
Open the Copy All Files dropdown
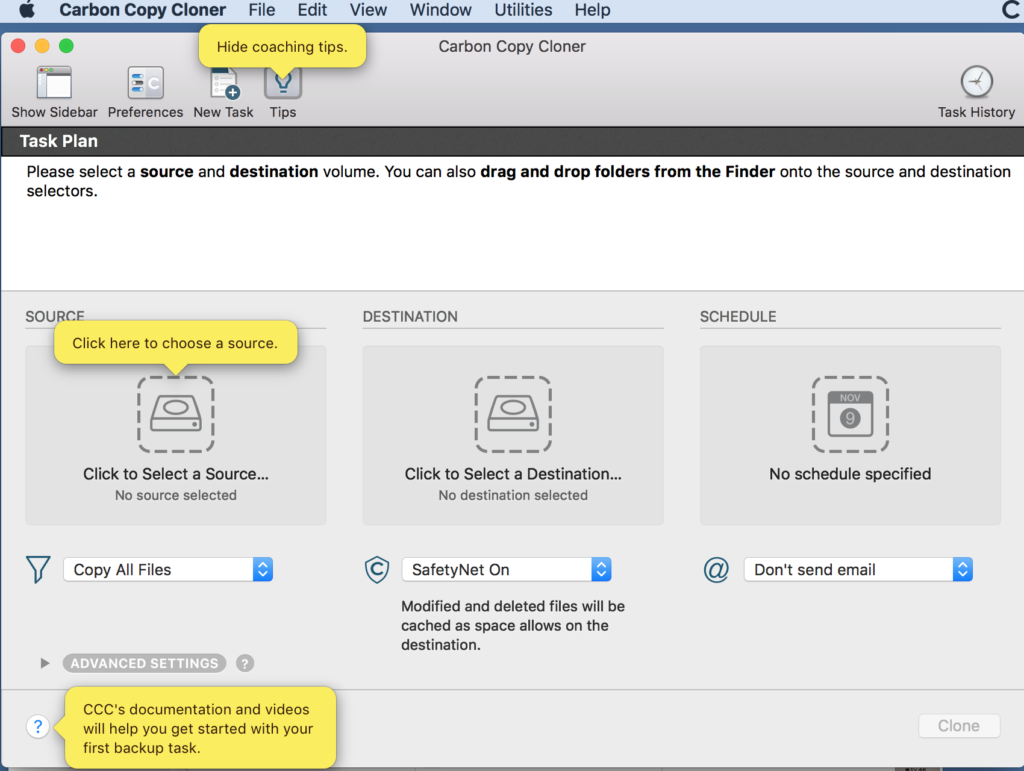tap(168, 570)
